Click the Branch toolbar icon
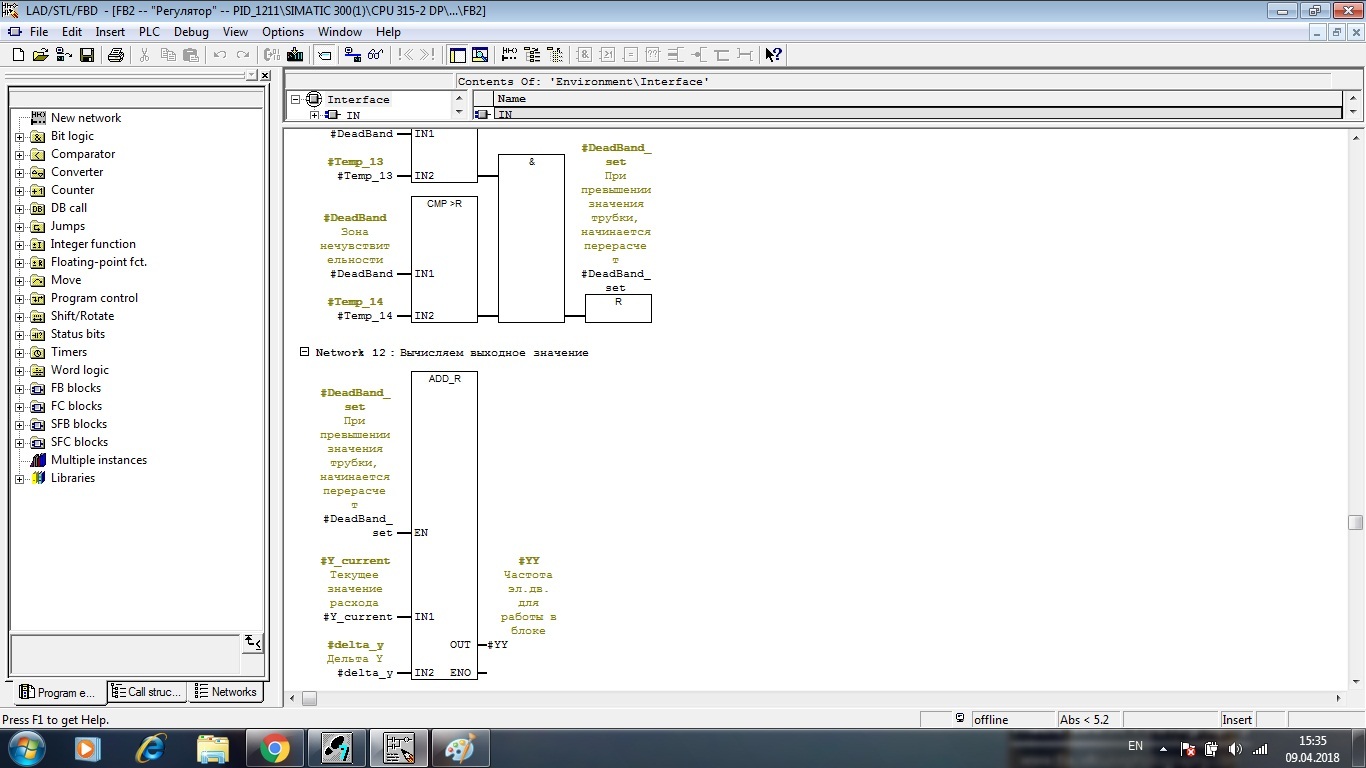The height and width of the screenshot is (768, 1366). (720, 55)
